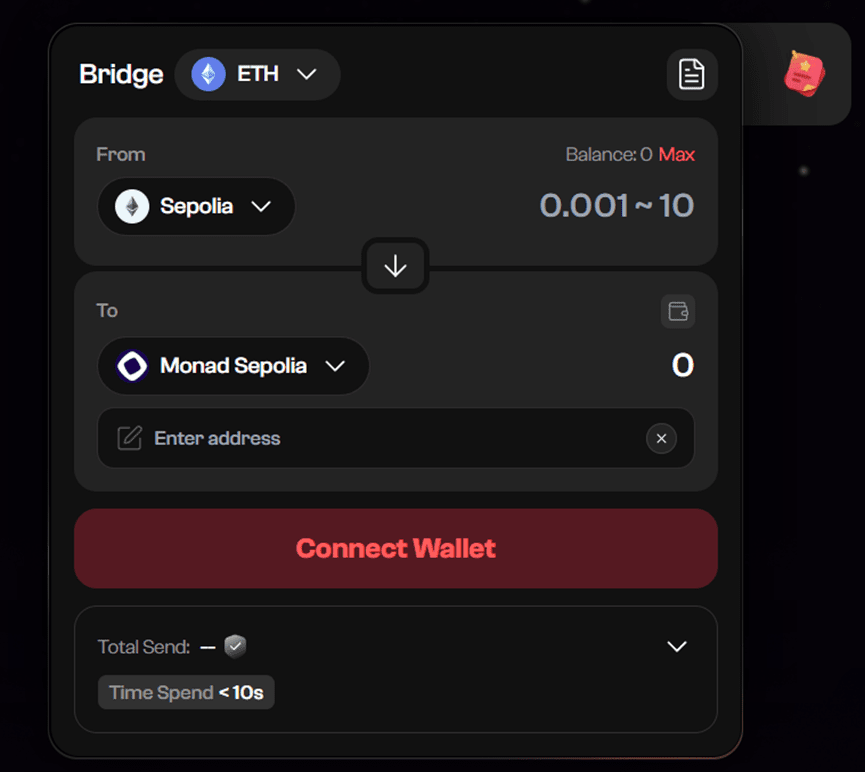Open the Monad Sepolia destination dropdown
Image resolution: width=865 pixels, height=772 pixels.
pyautogui.click(x=233, y=365)
